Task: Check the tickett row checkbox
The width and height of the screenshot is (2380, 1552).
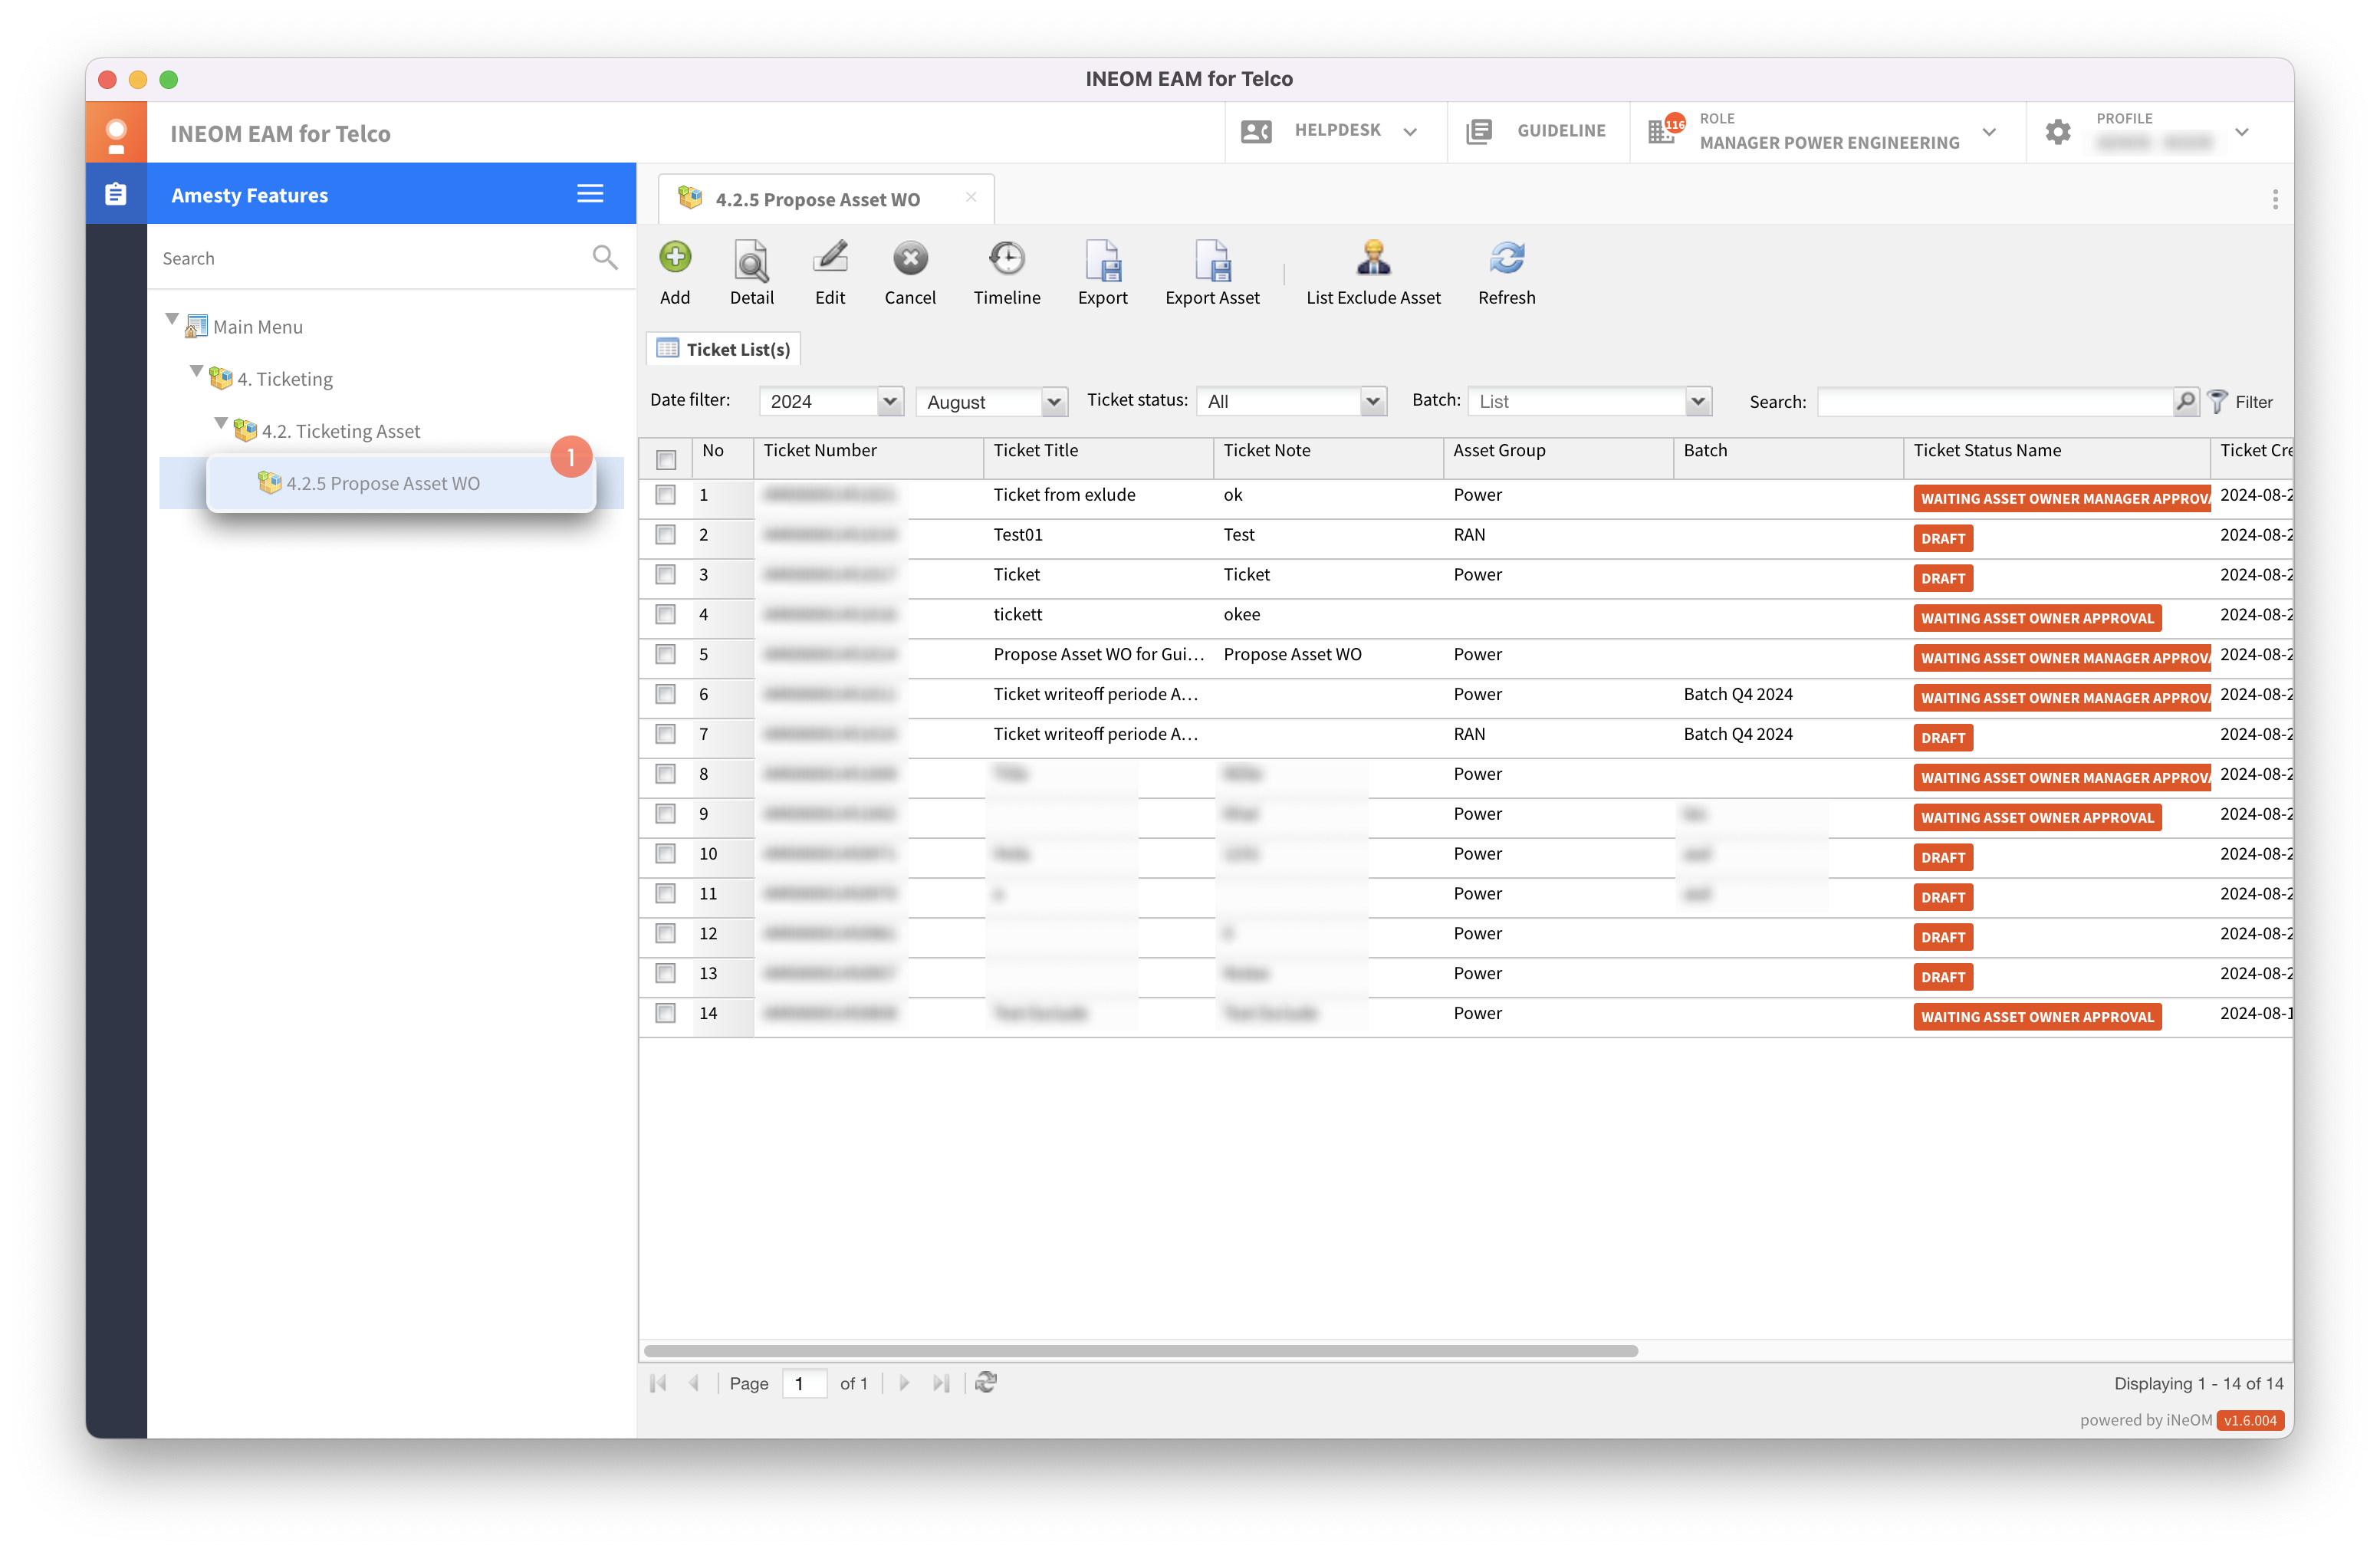Action: click(x=666, y=614)
